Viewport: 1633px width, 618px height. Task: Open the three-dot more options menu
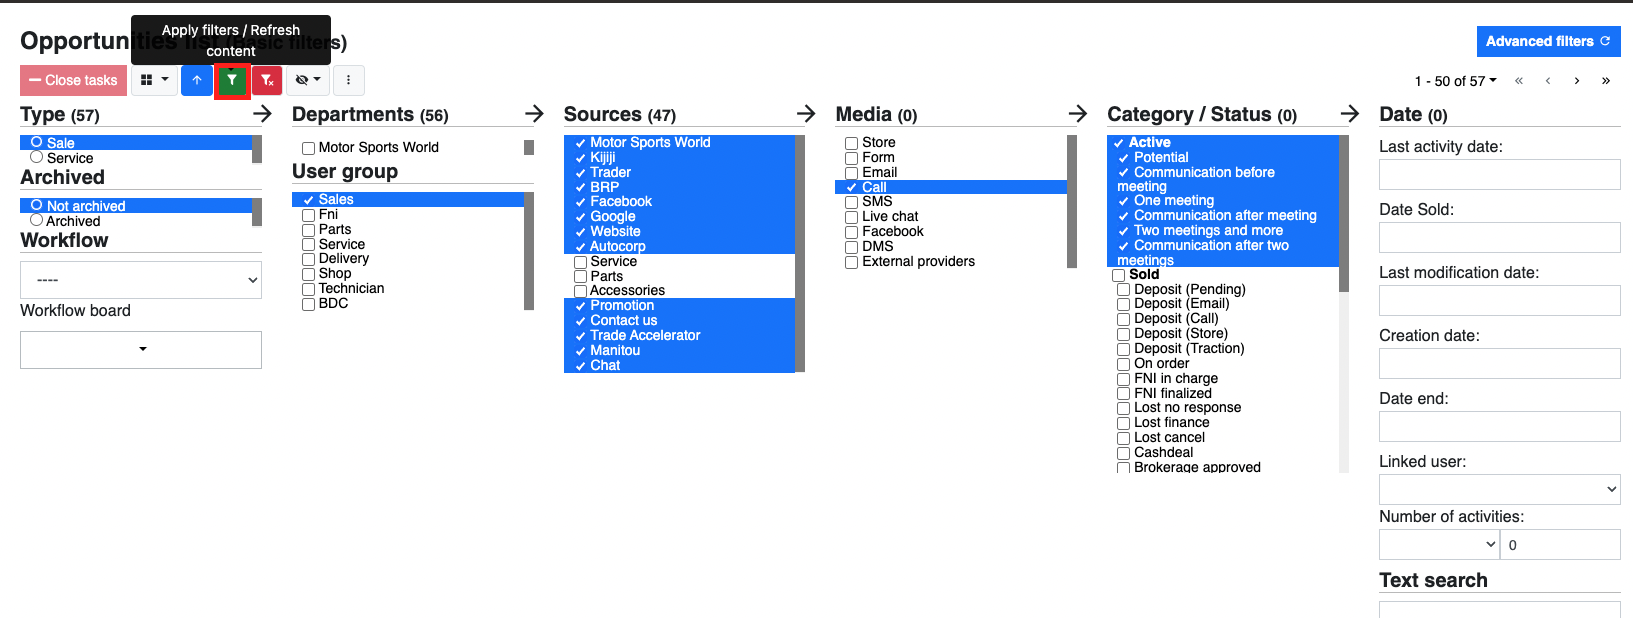(348, 80)
